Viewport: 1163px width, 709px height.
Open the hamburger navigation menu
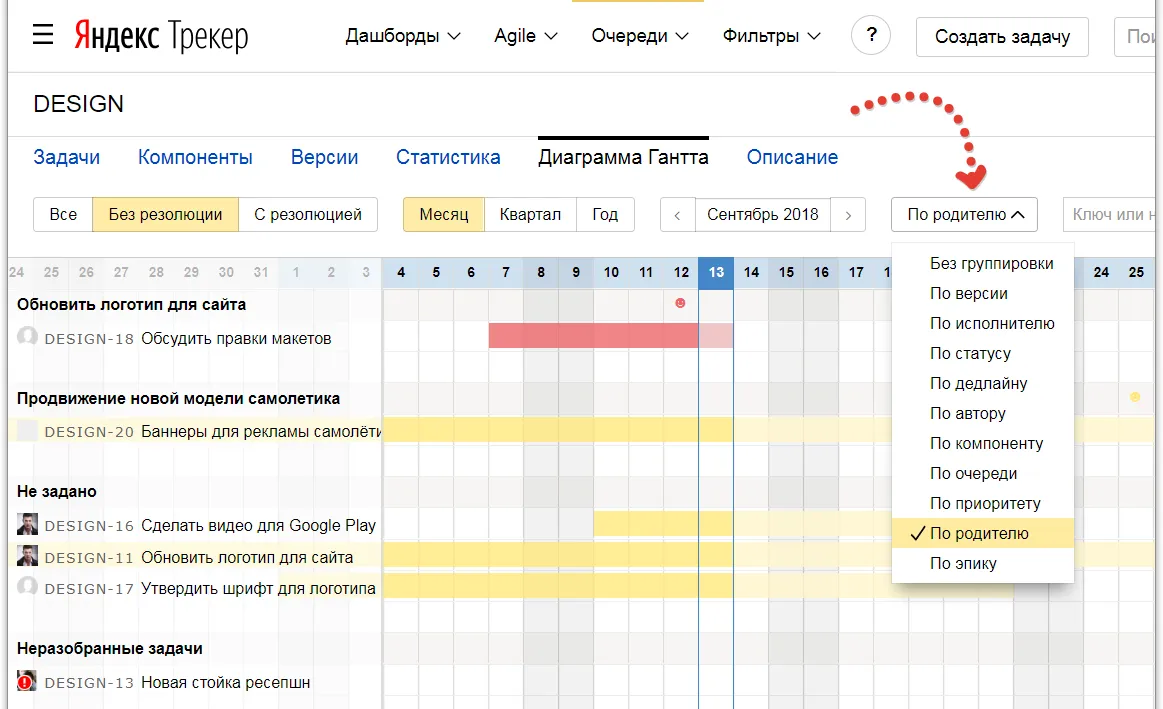[x=41, y=31]
